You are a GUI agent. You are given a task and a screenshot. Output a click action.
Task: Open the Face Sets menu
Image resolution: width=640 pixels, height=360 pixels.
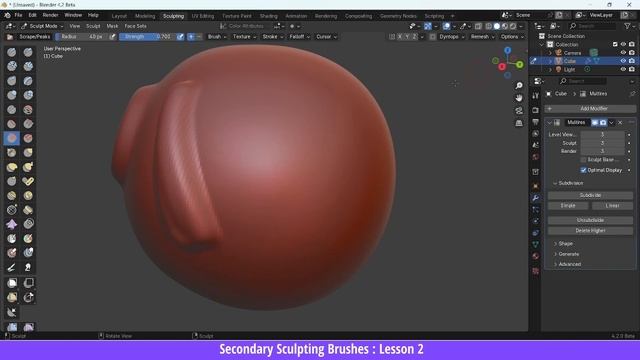pos(136,26)
